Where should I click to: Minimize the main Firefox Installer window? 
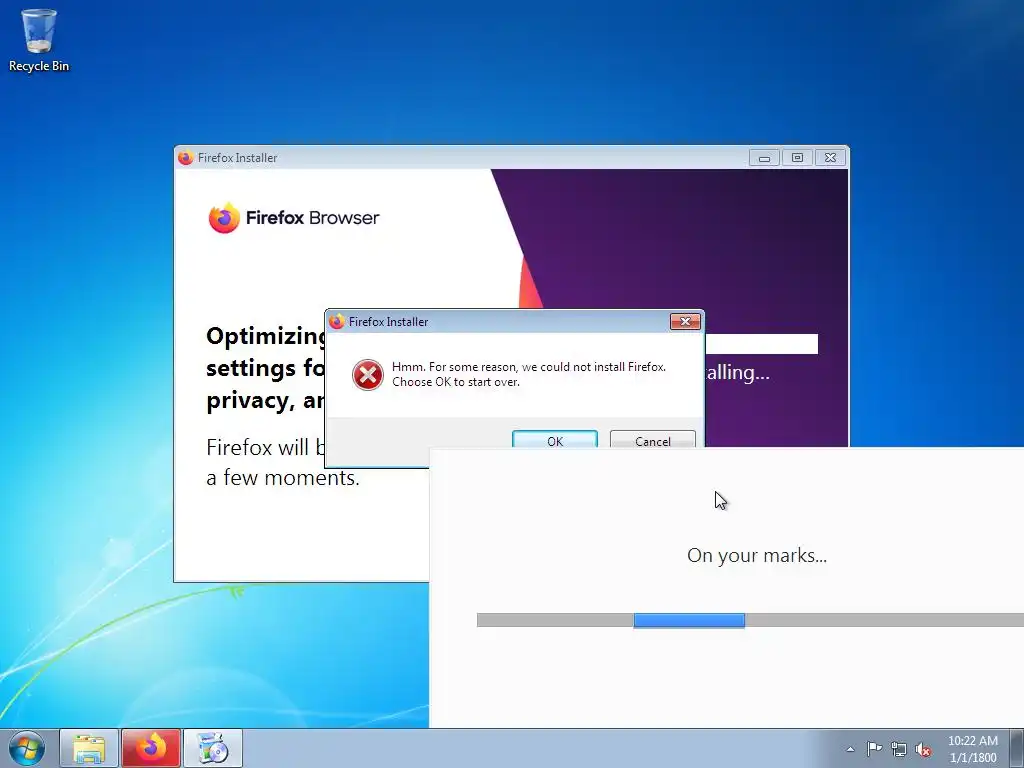tap(764, 157)
